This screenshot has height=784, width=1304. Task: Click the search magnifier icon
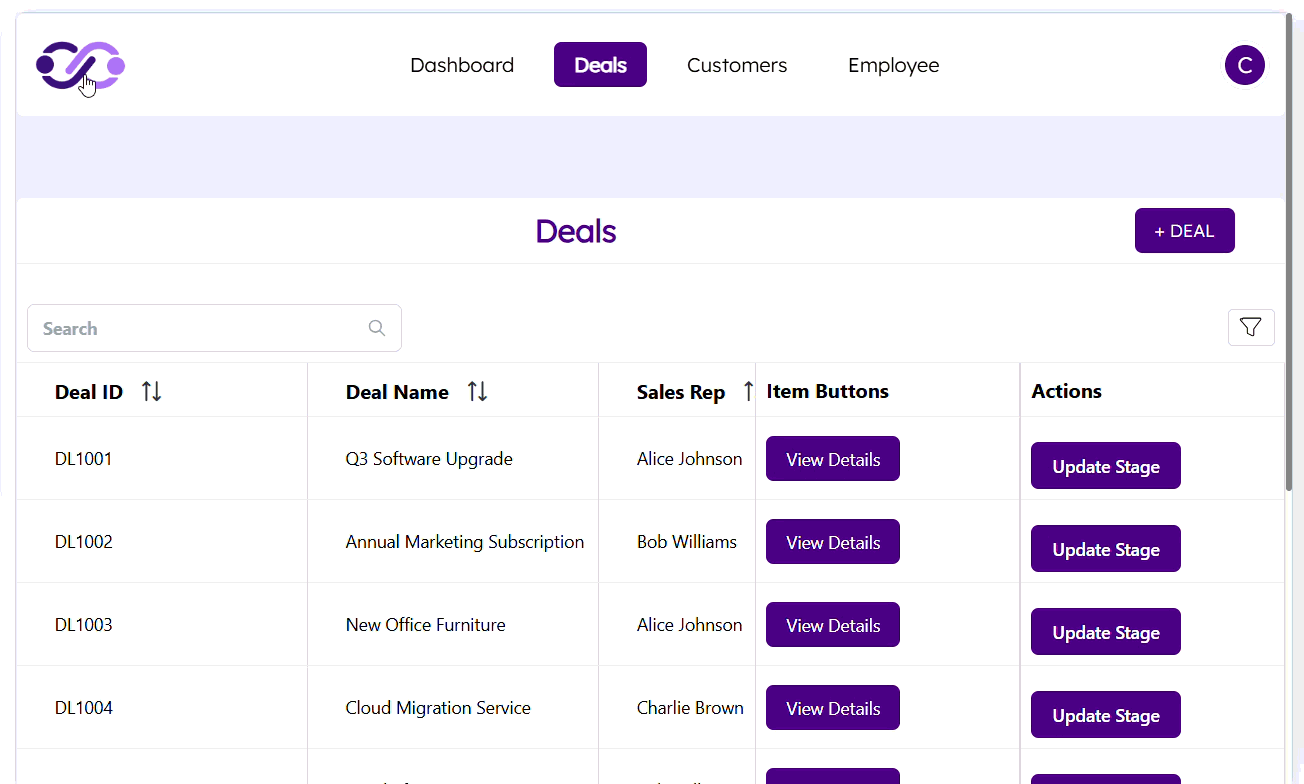(x=377, y=328)
